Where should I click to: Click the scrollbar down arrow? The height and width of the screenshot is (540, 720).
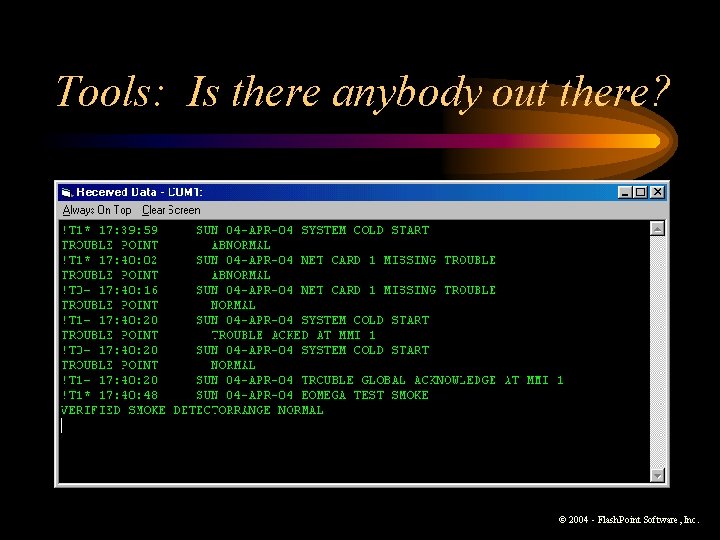658,475
